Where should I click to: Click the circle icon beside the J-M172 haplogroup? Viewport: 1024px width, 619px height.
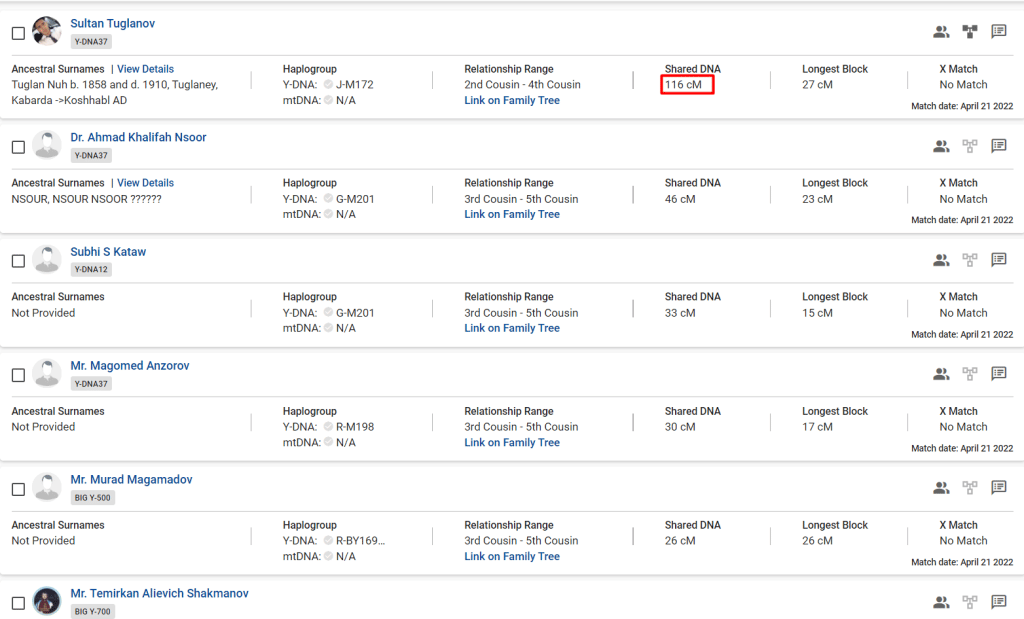[x=328, y=85]
